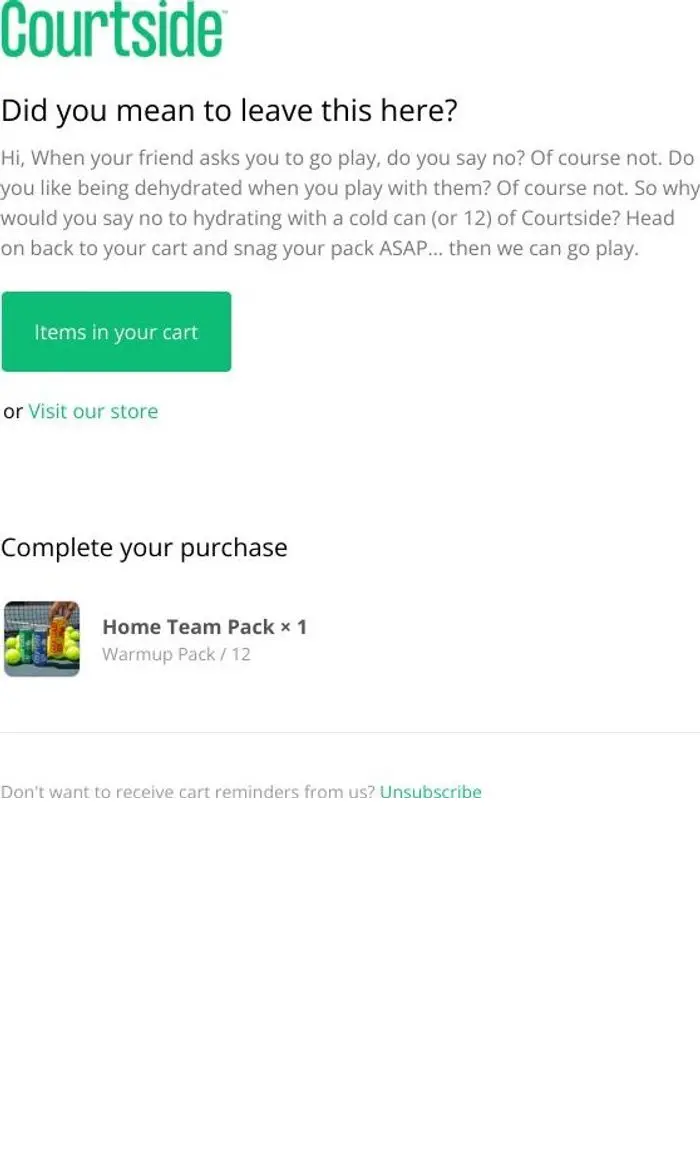The width and height of the screenshot is (700, 1167).
Task: Click the paragraph line starting 'on back to your cart'
Action: 320,249
